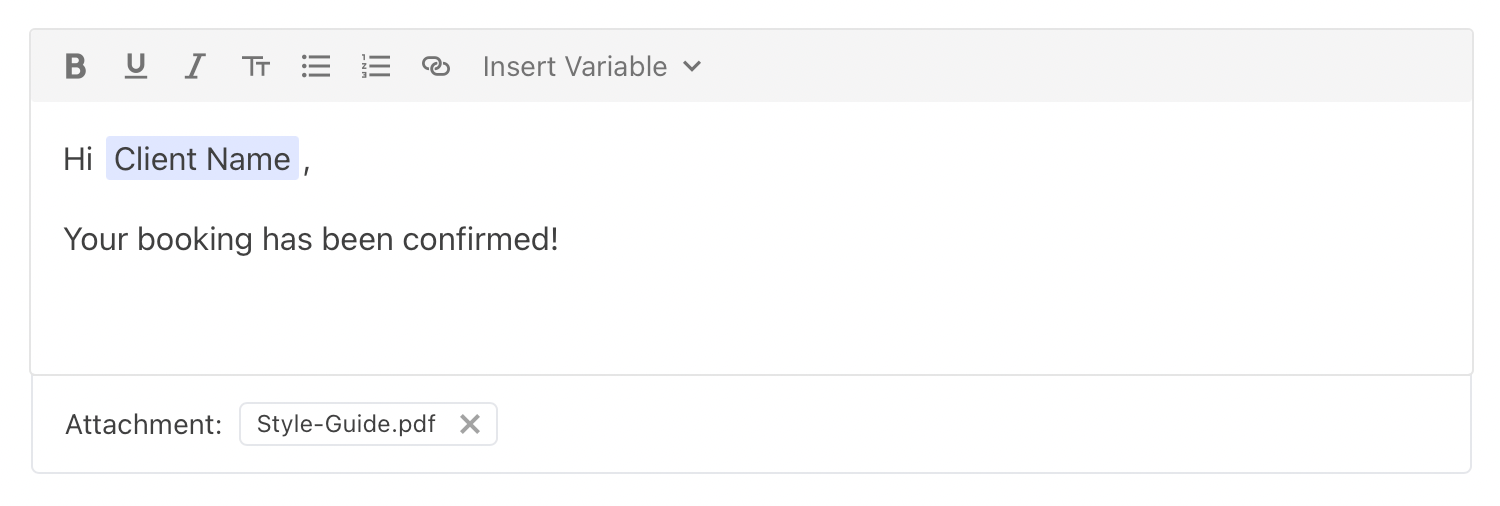Insert a bulleted list

tap(316, 67)
